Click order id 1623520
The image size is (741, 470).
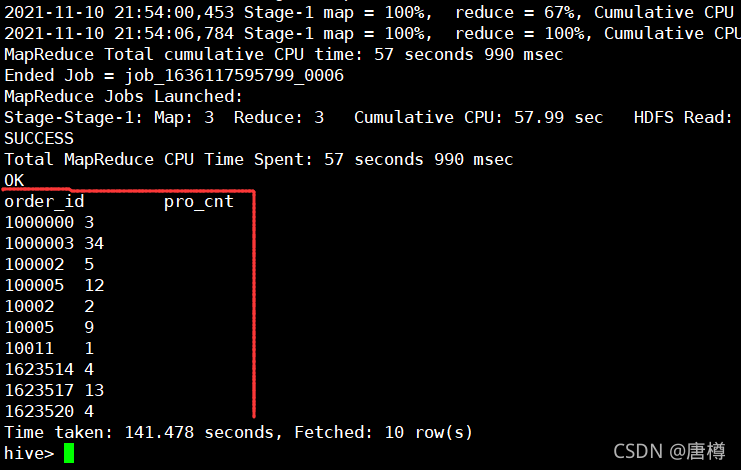click(39, 411)
